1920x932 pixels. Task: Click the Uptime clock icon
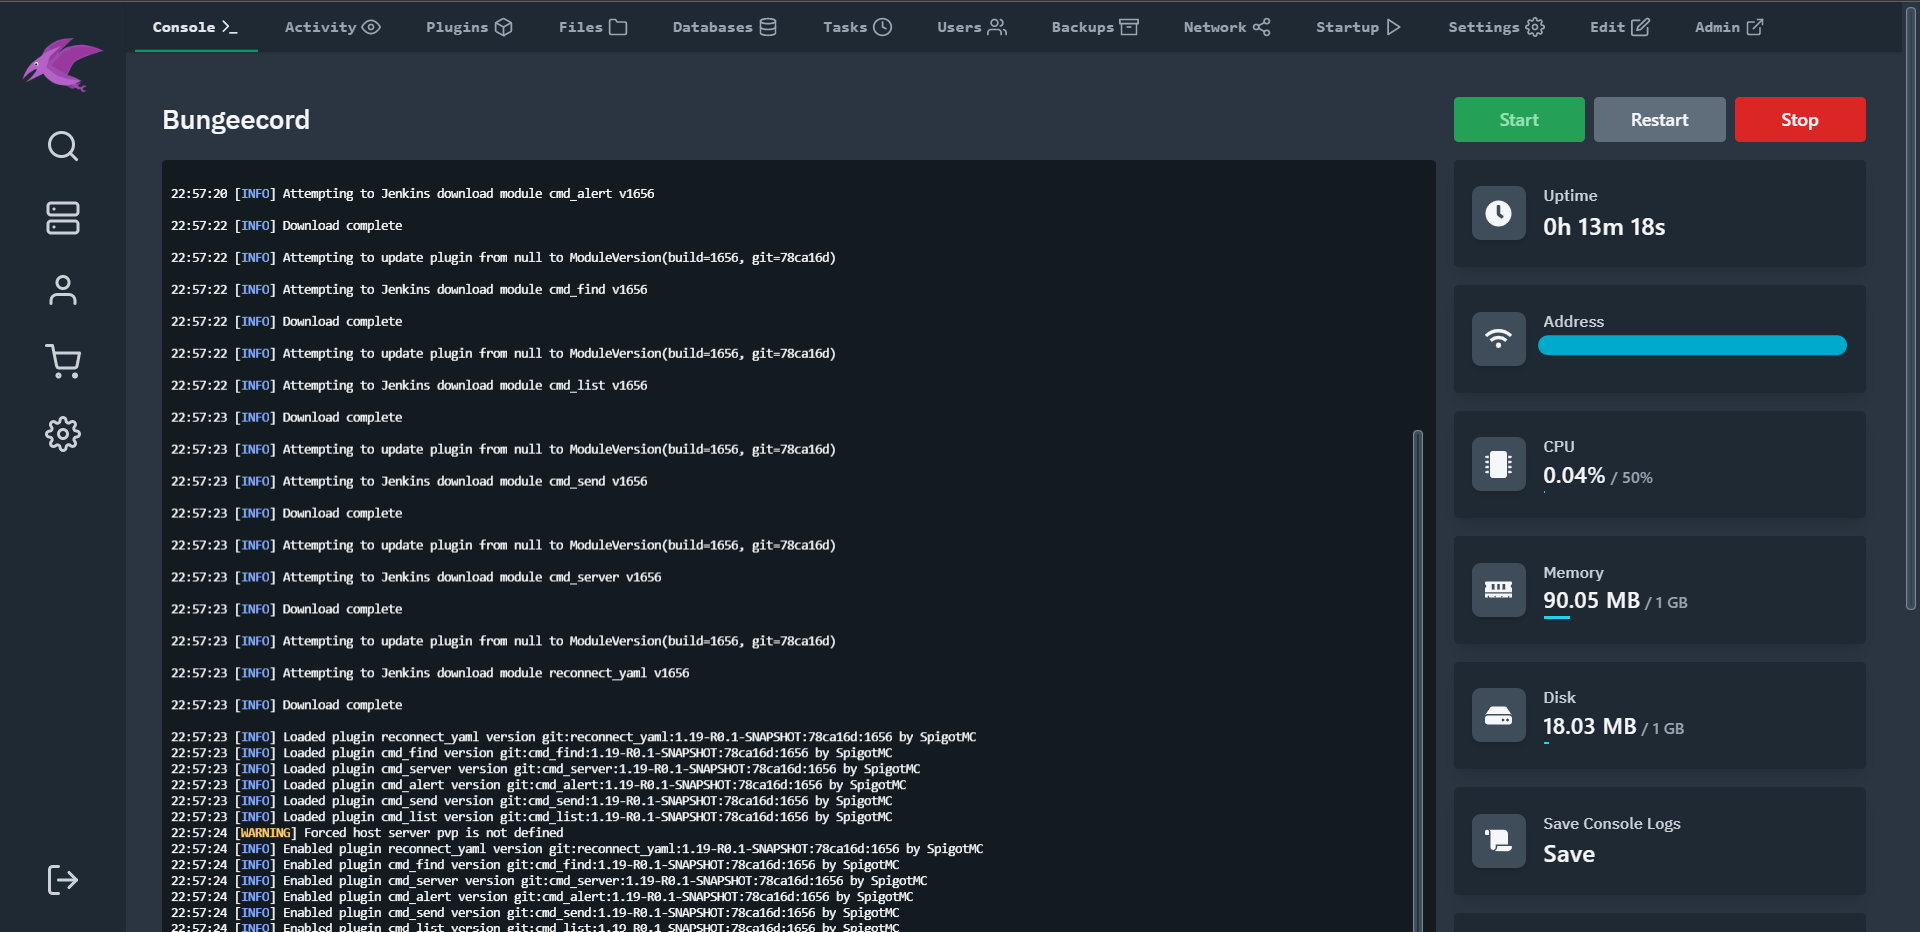pos(1497,212)
